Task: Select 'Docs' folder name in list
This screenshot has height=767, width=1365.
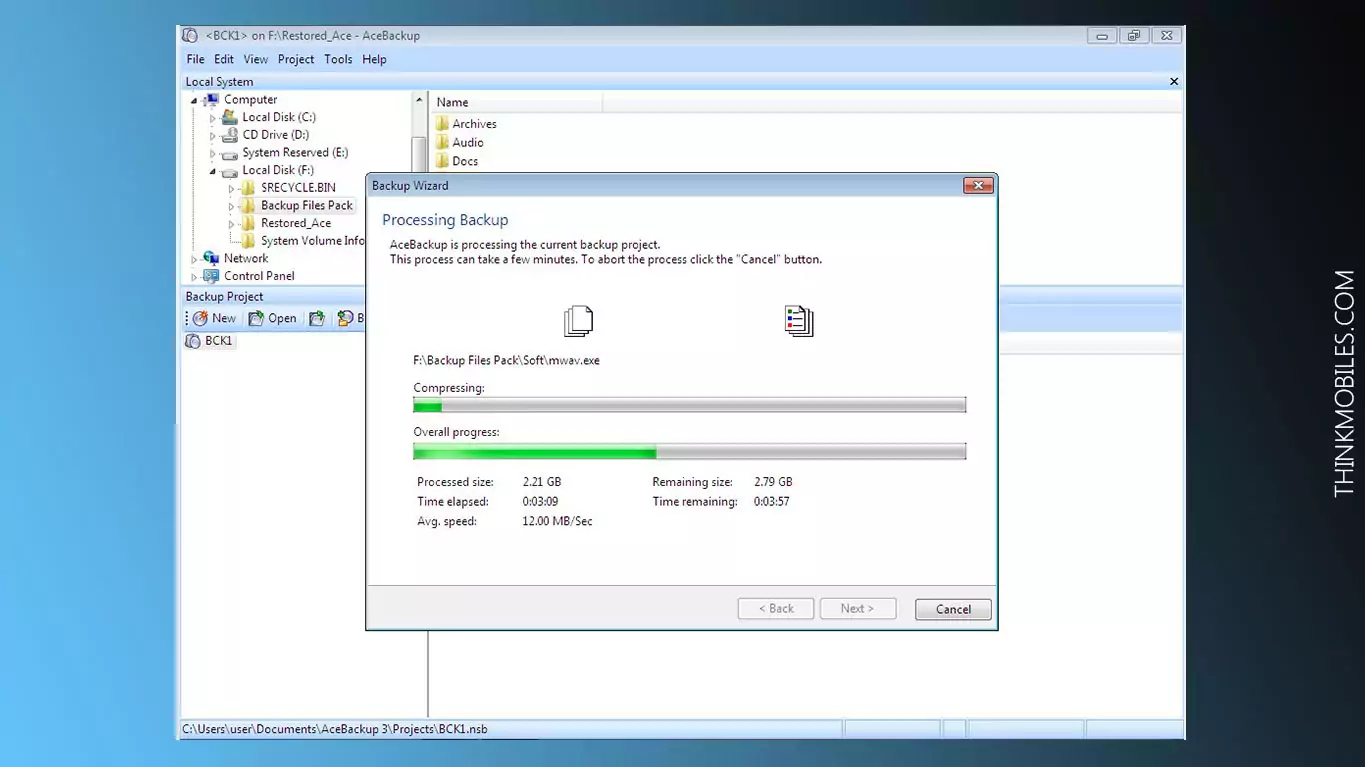Action: (465, 161)
